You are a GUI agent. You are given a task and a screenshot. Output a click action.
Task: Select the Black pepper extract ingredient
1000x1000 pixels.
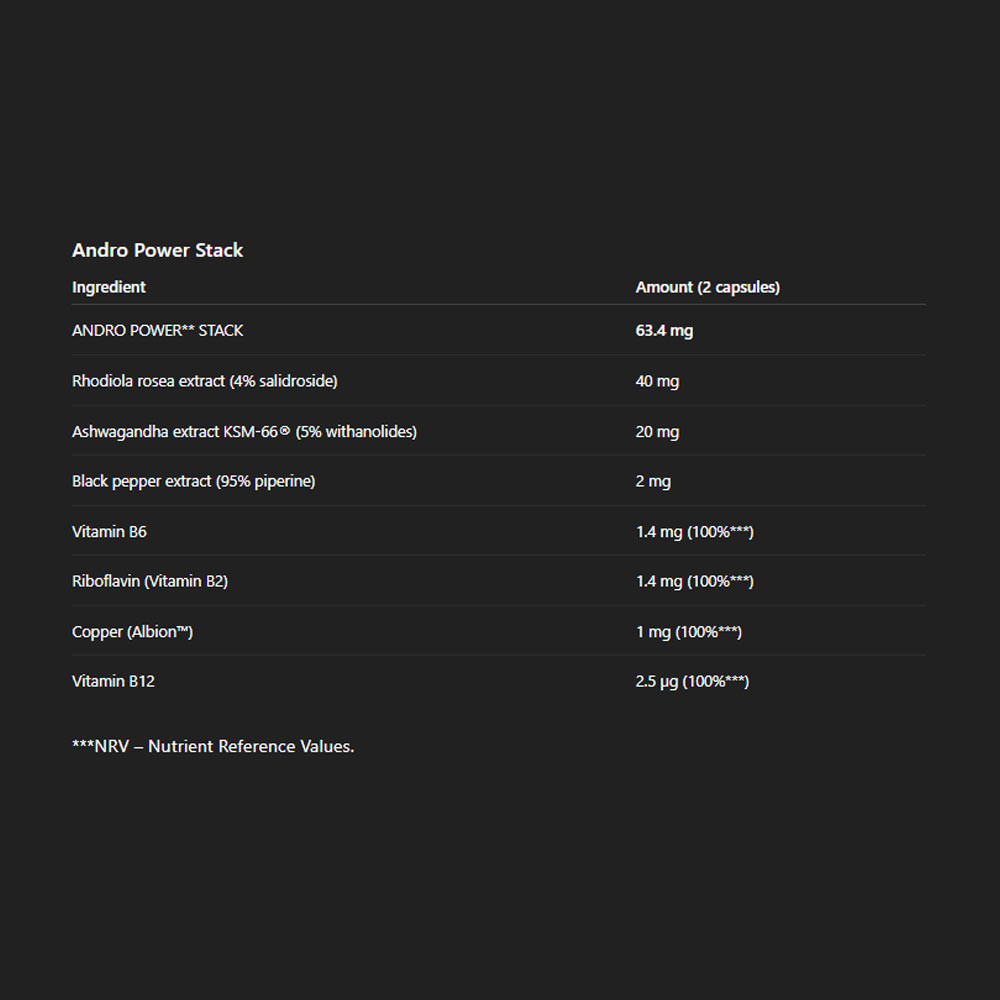click(194, 482)
